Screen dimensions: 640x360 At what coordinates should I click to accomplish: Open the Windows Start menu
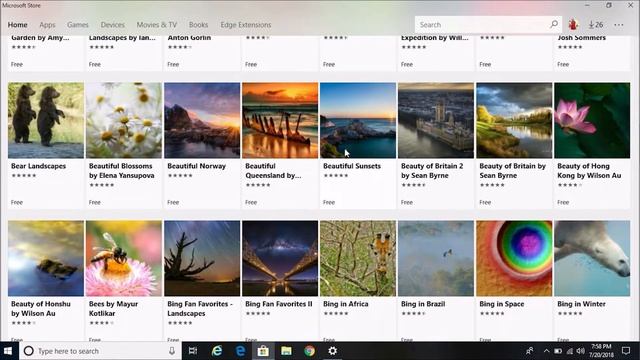pos(8,351)
